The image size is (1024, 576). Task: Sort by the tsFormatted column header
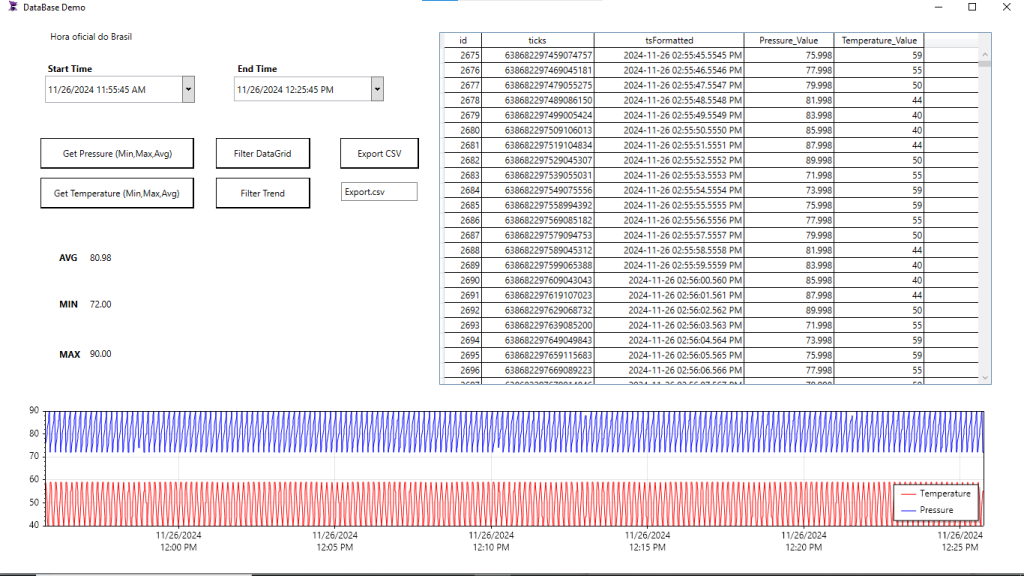[x=669, y=40]
